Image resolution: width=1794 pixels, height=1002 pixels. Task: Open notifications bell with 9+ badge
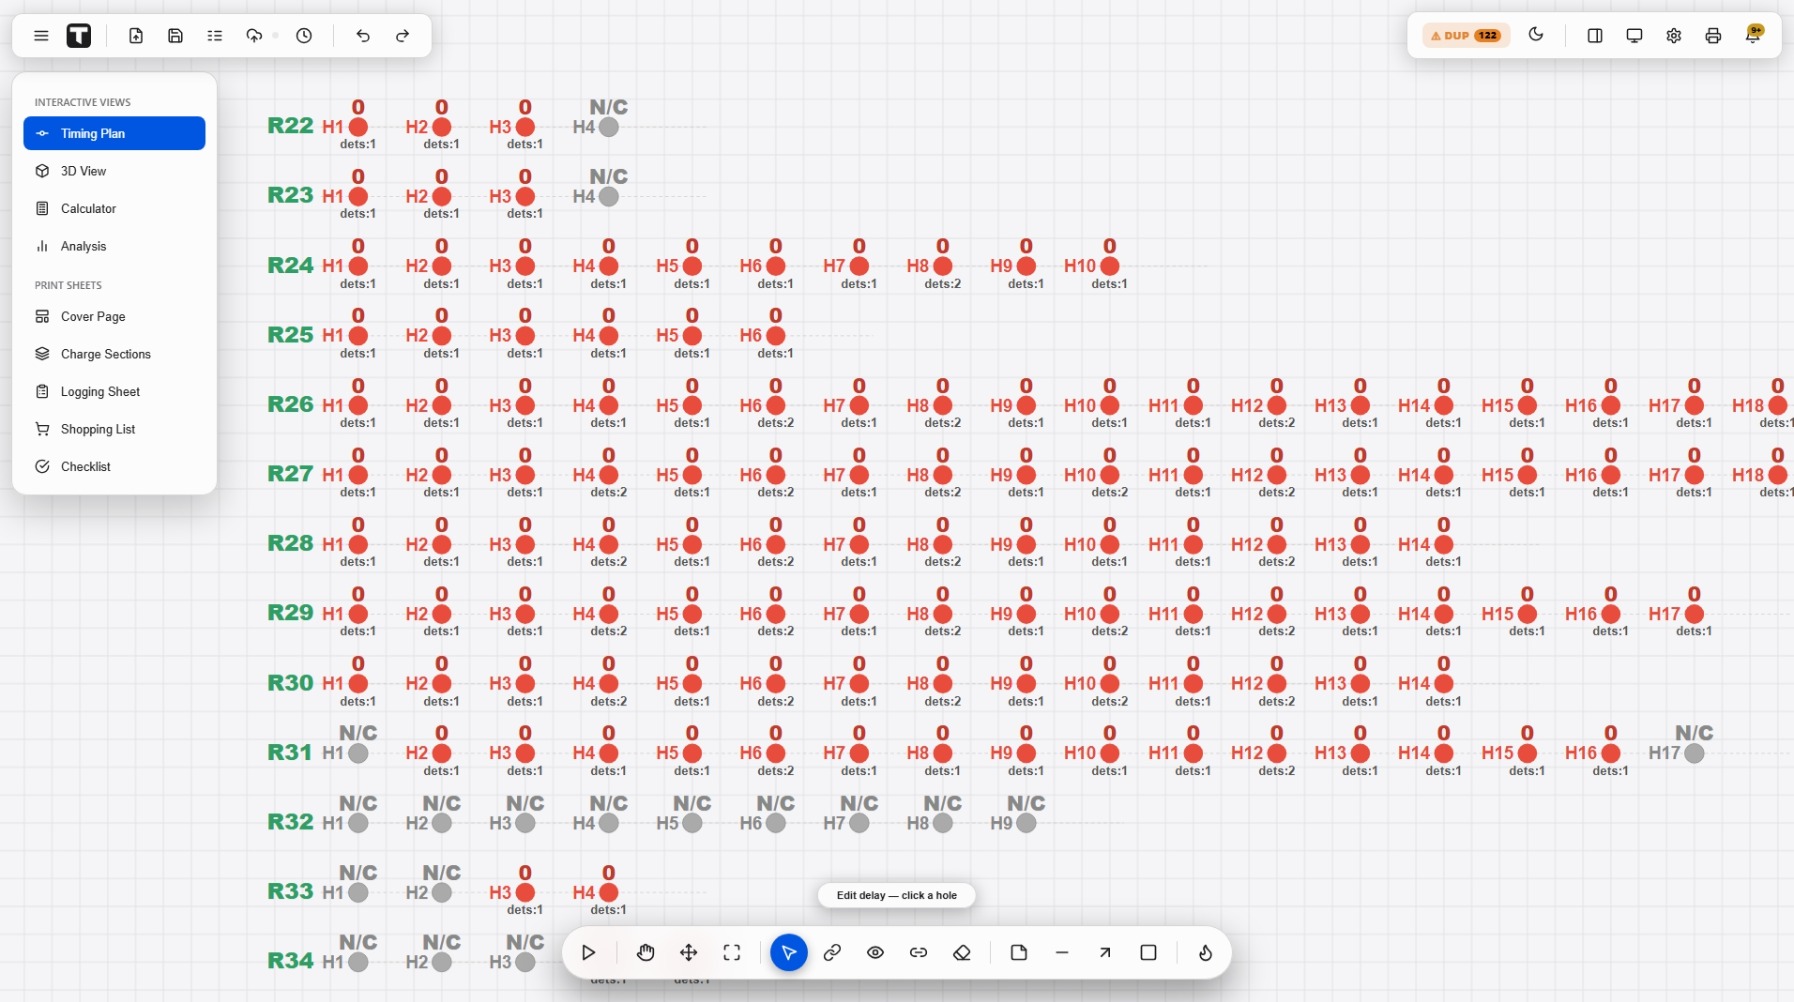(1753, 35)
